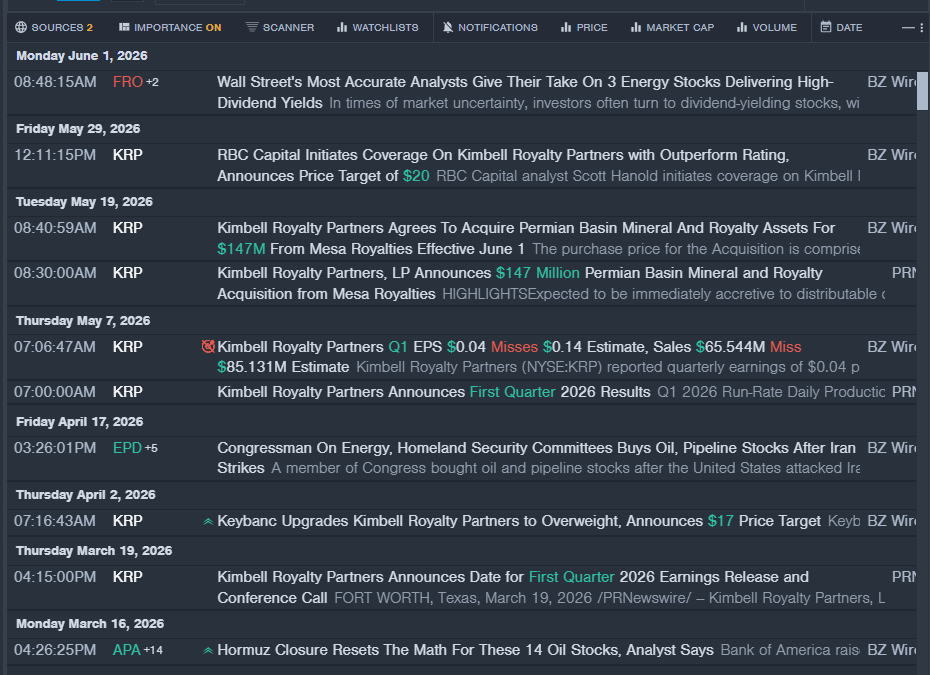Open the Mesa Royalties $147M acquisition headline
The width and height of the screenshot is (930, 675).
525,238
